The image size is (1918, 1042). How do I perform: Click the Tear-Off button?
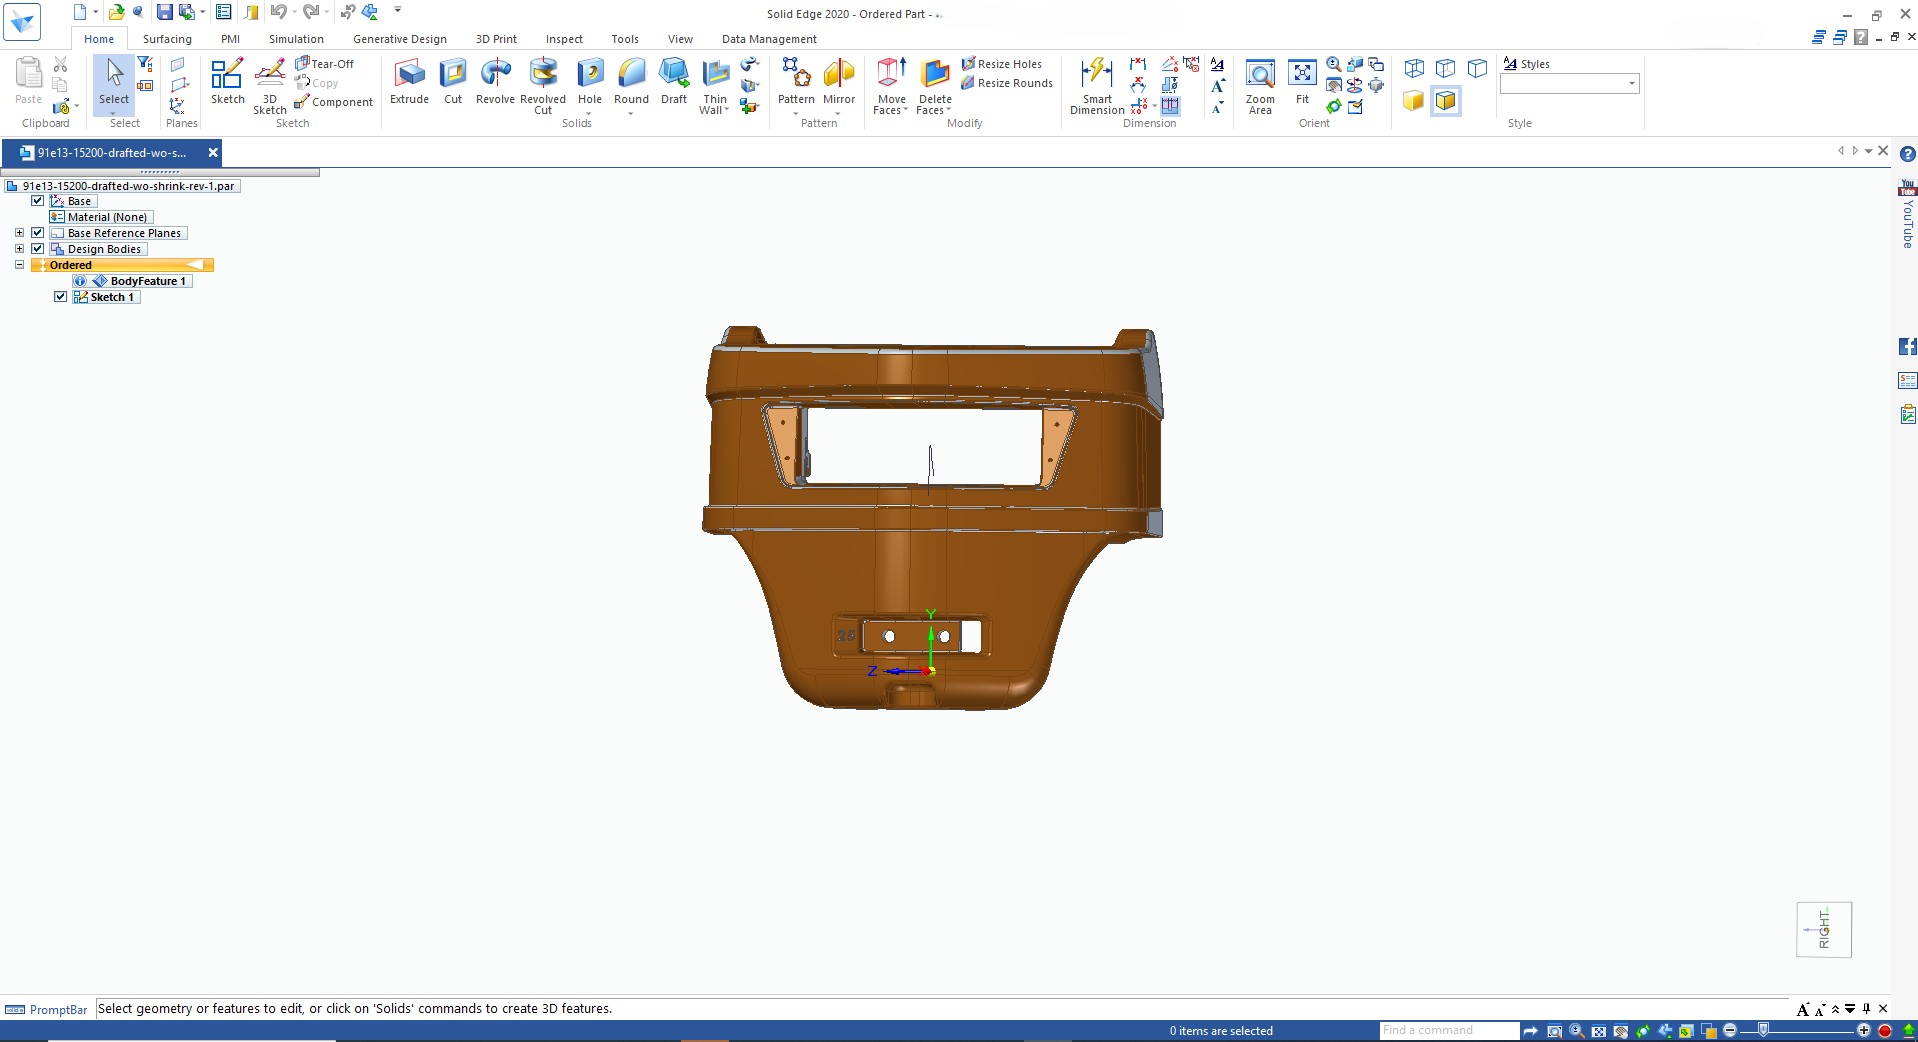325,64
